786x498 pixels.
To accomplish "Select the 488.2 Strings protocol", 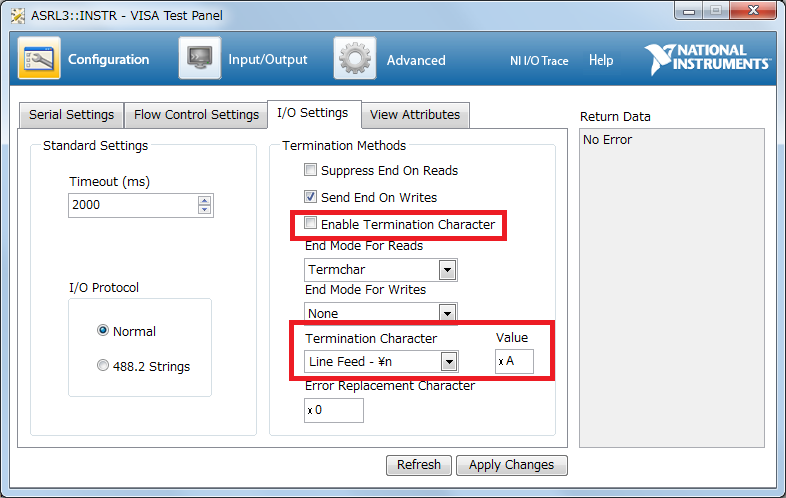I will click(103, 365).
